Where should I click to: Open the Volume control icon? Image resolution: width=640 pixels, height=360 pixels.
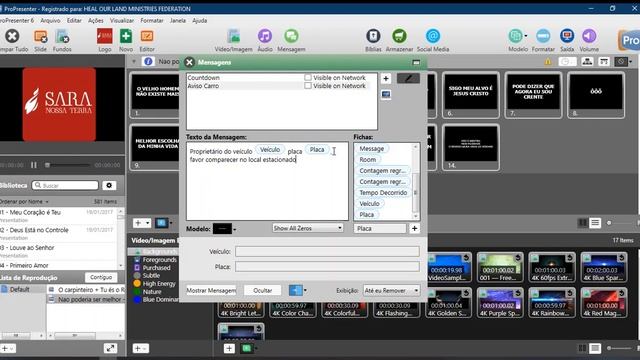coord(589,36)
